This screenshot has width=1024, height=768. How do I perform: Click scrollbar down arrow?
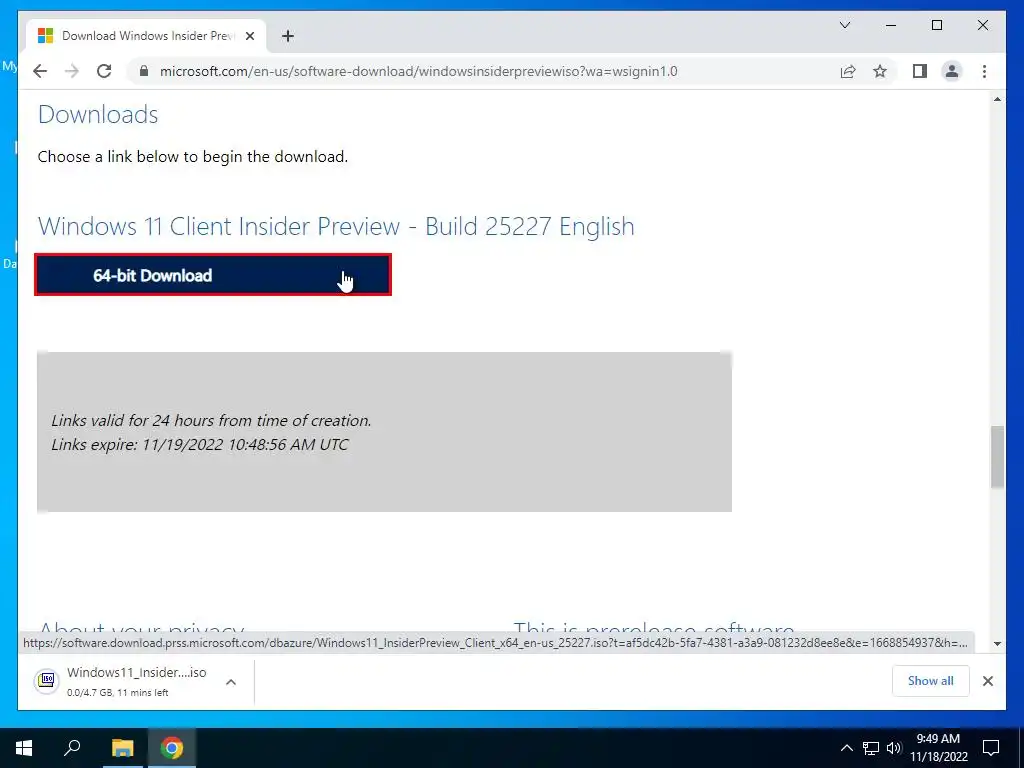997,644
